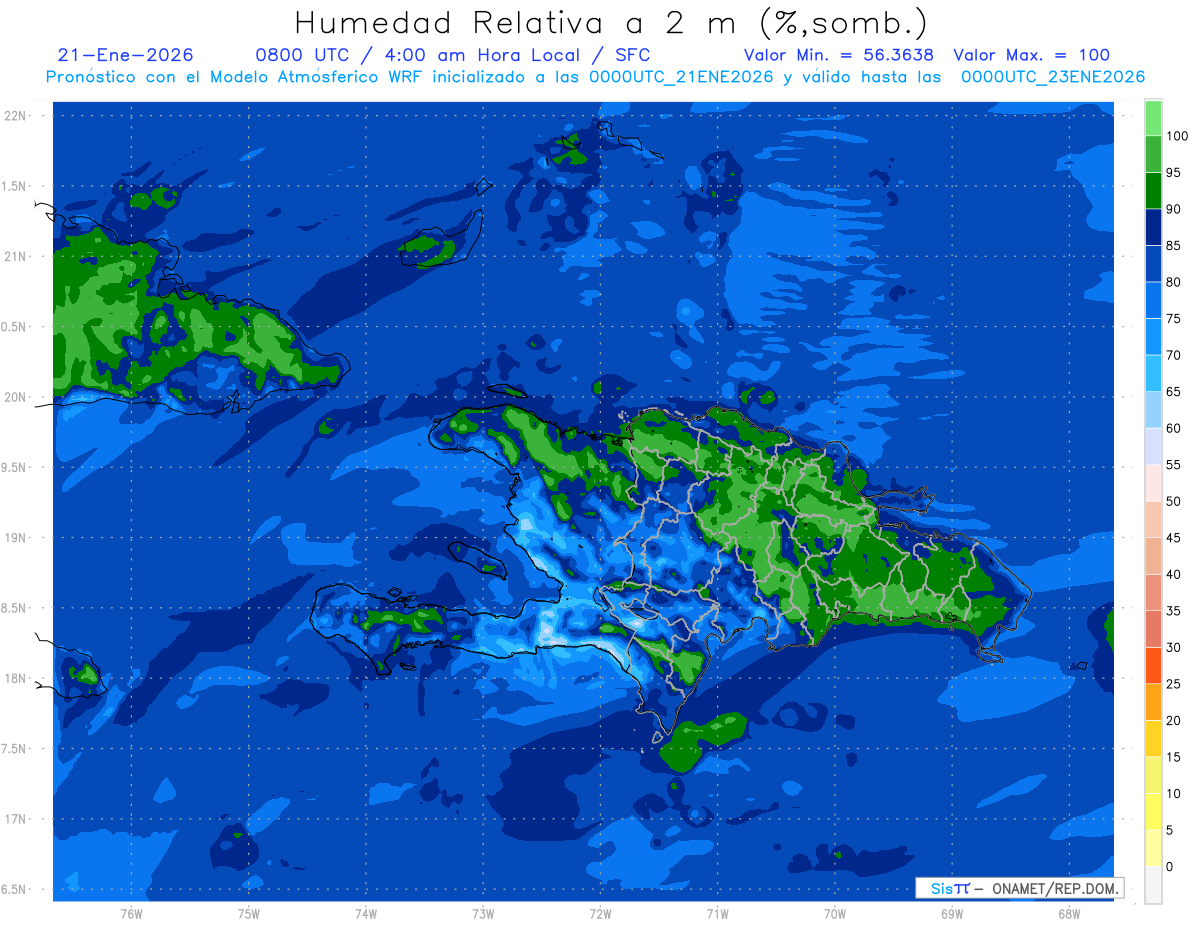Viewport: 1200px width, 927px height.
Task: Select valid-until time '0000UTC_23ENE2026'
Action: coord(1053,77)
